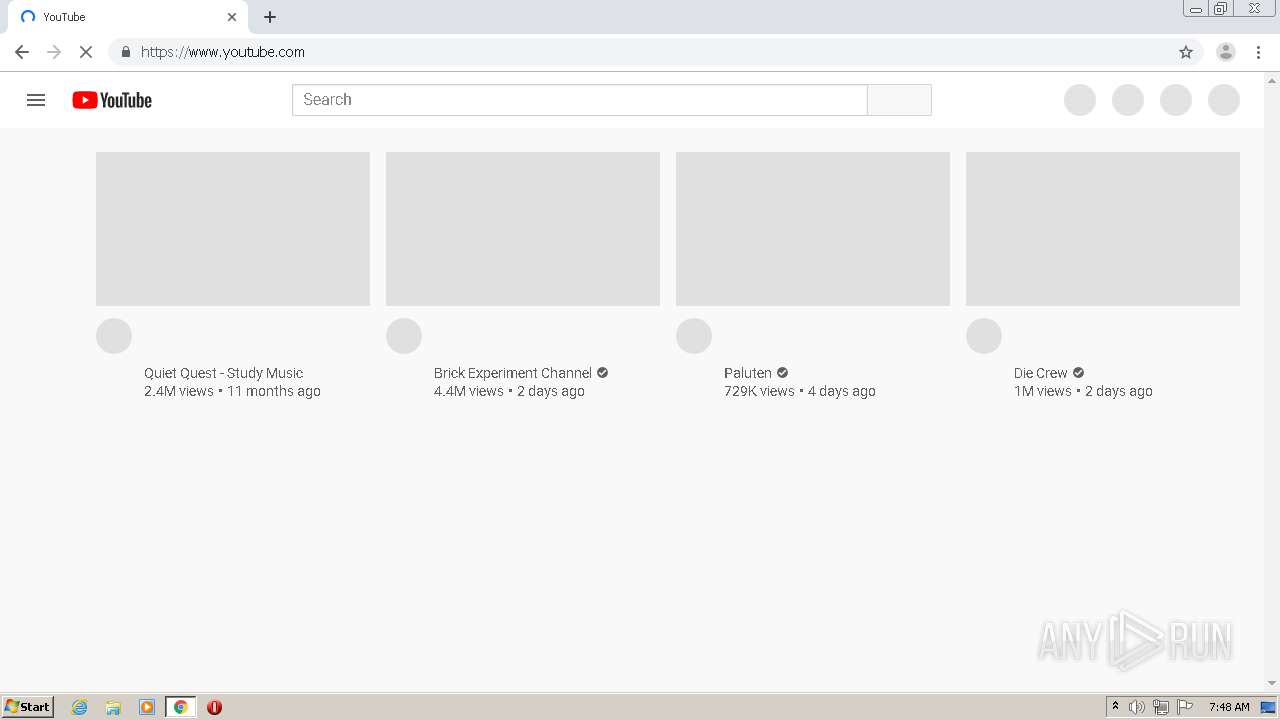
Task: Click the verified badge next to Paluten
Action: (x=782, y=373)
